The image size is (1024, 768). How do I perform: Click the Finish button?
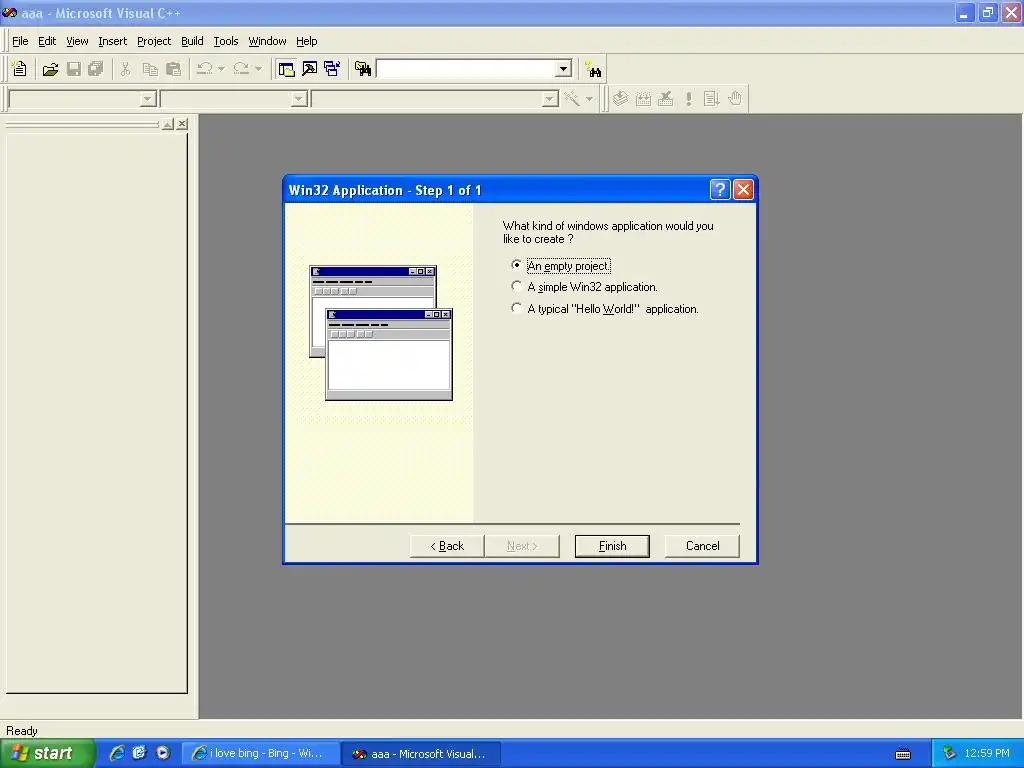click(612, 546)
